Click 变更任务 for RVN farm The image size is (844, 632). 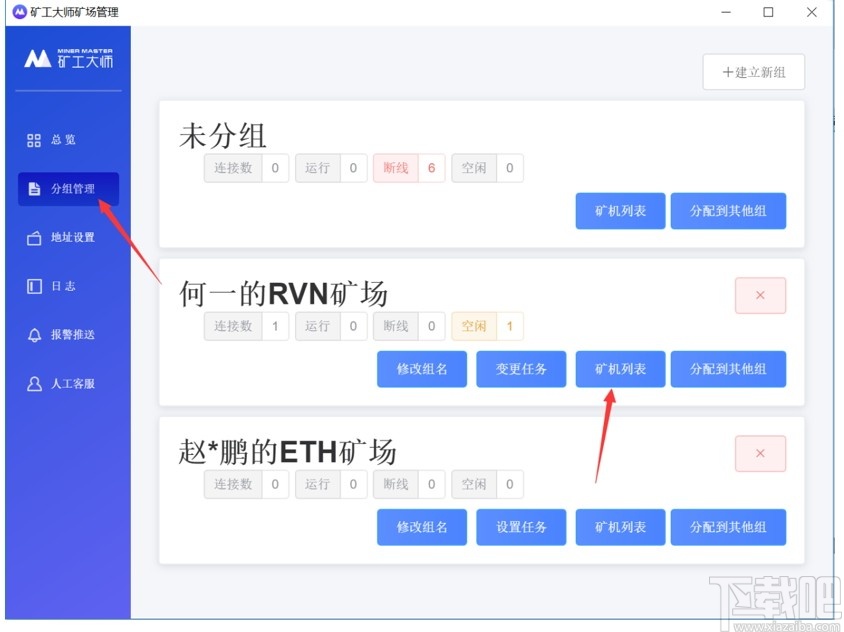pos(521,369)
